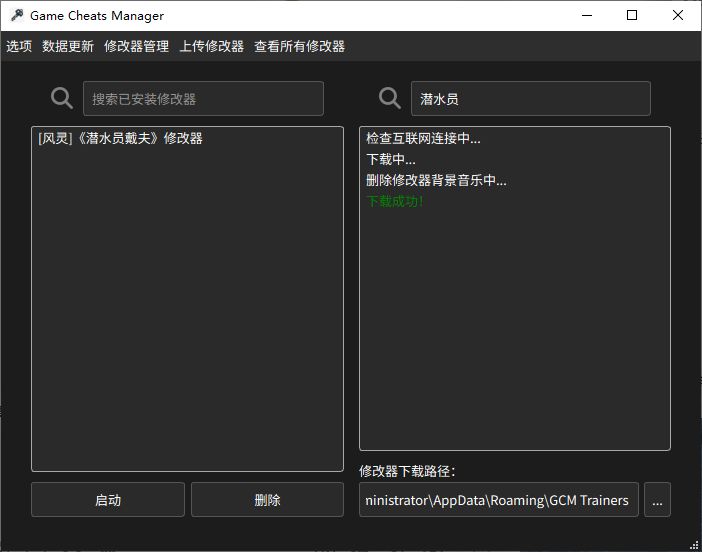The width and height of the screenshot is (702, 552).
Task: Focus the 搜索已安装修改器 search field
Action: (203, 98)
